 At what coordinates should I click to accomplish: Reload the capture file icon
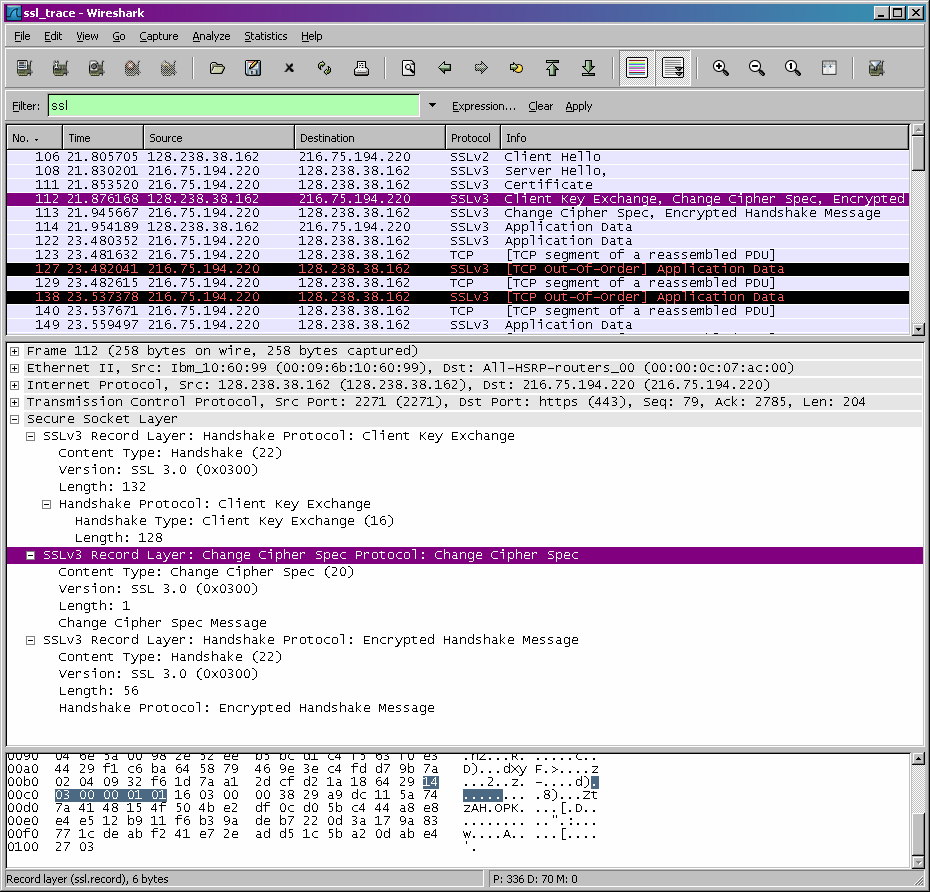click(x=325, y=68)
